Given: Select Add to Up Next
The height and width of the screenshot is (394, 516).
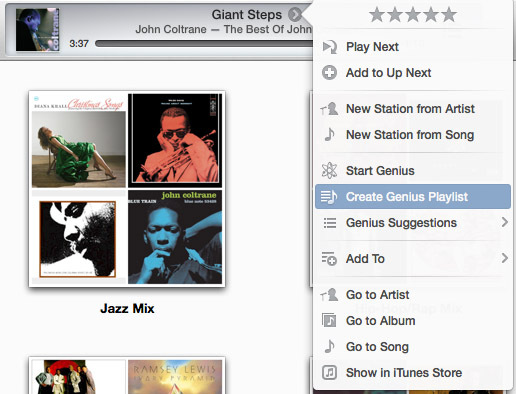Looking at the screenshot, I should tap(413, 73).
